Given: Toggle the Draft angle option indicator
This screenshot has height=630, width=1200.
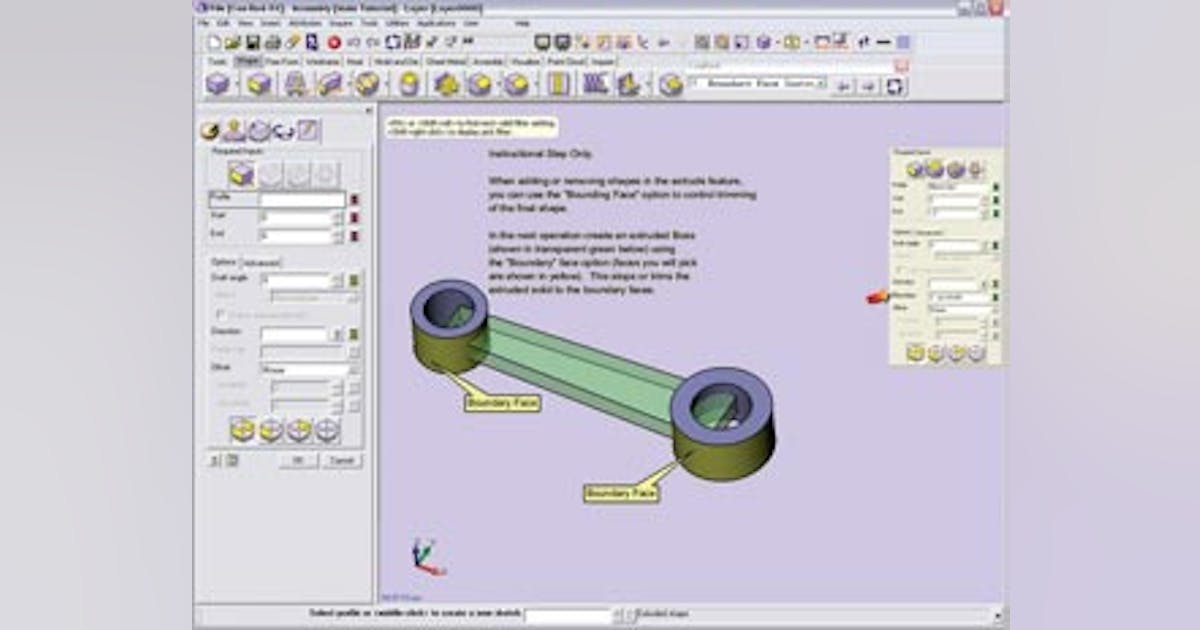Looking at the screenshot, I should 351,281.
